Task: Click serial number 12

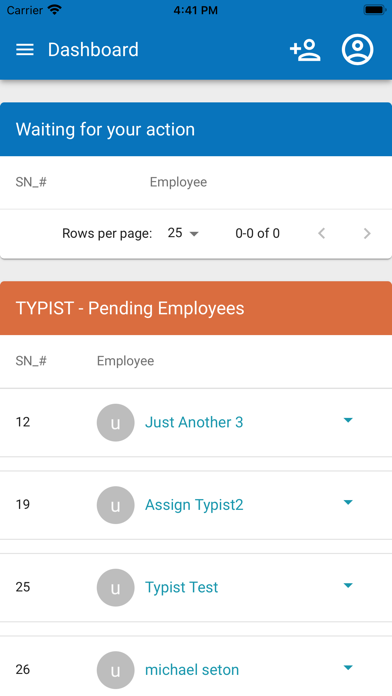Action: pyautogui.click(x=23, y=422)
